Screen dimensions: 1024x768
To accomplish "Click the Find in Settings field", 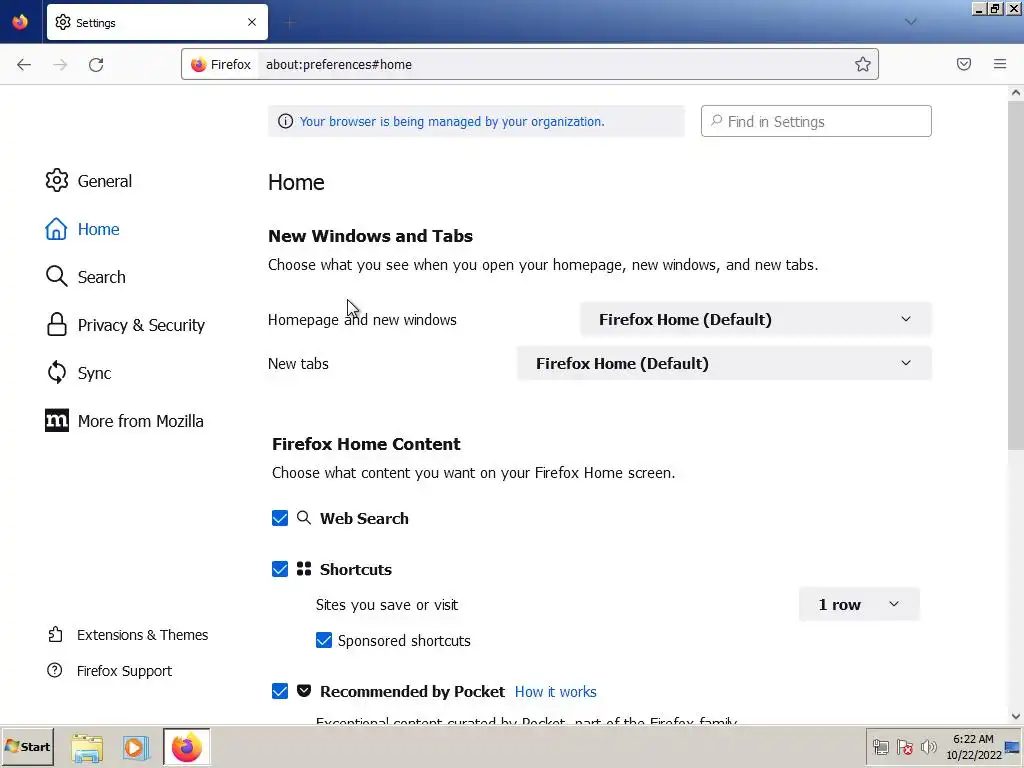I will coord(816,121).
